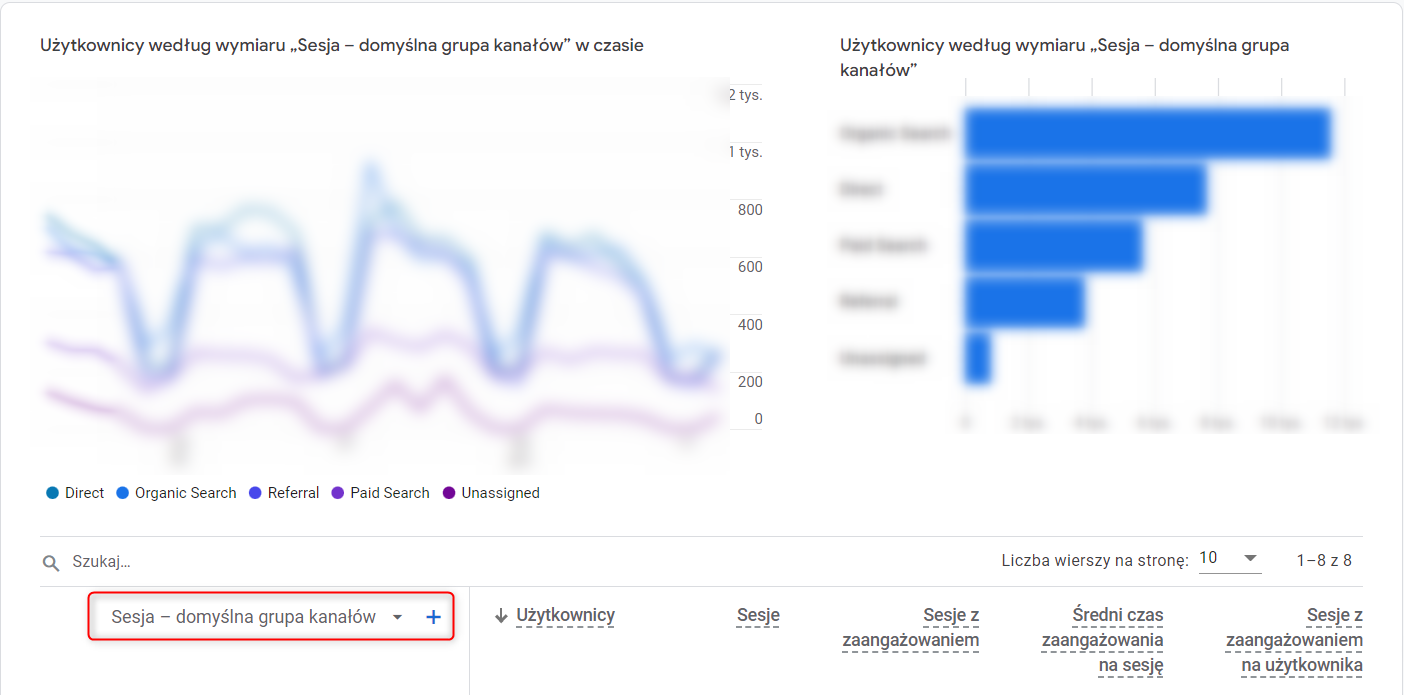
Task: Click the 1–8 z 8 pagination text
Action: click(x=1324, y=560)
